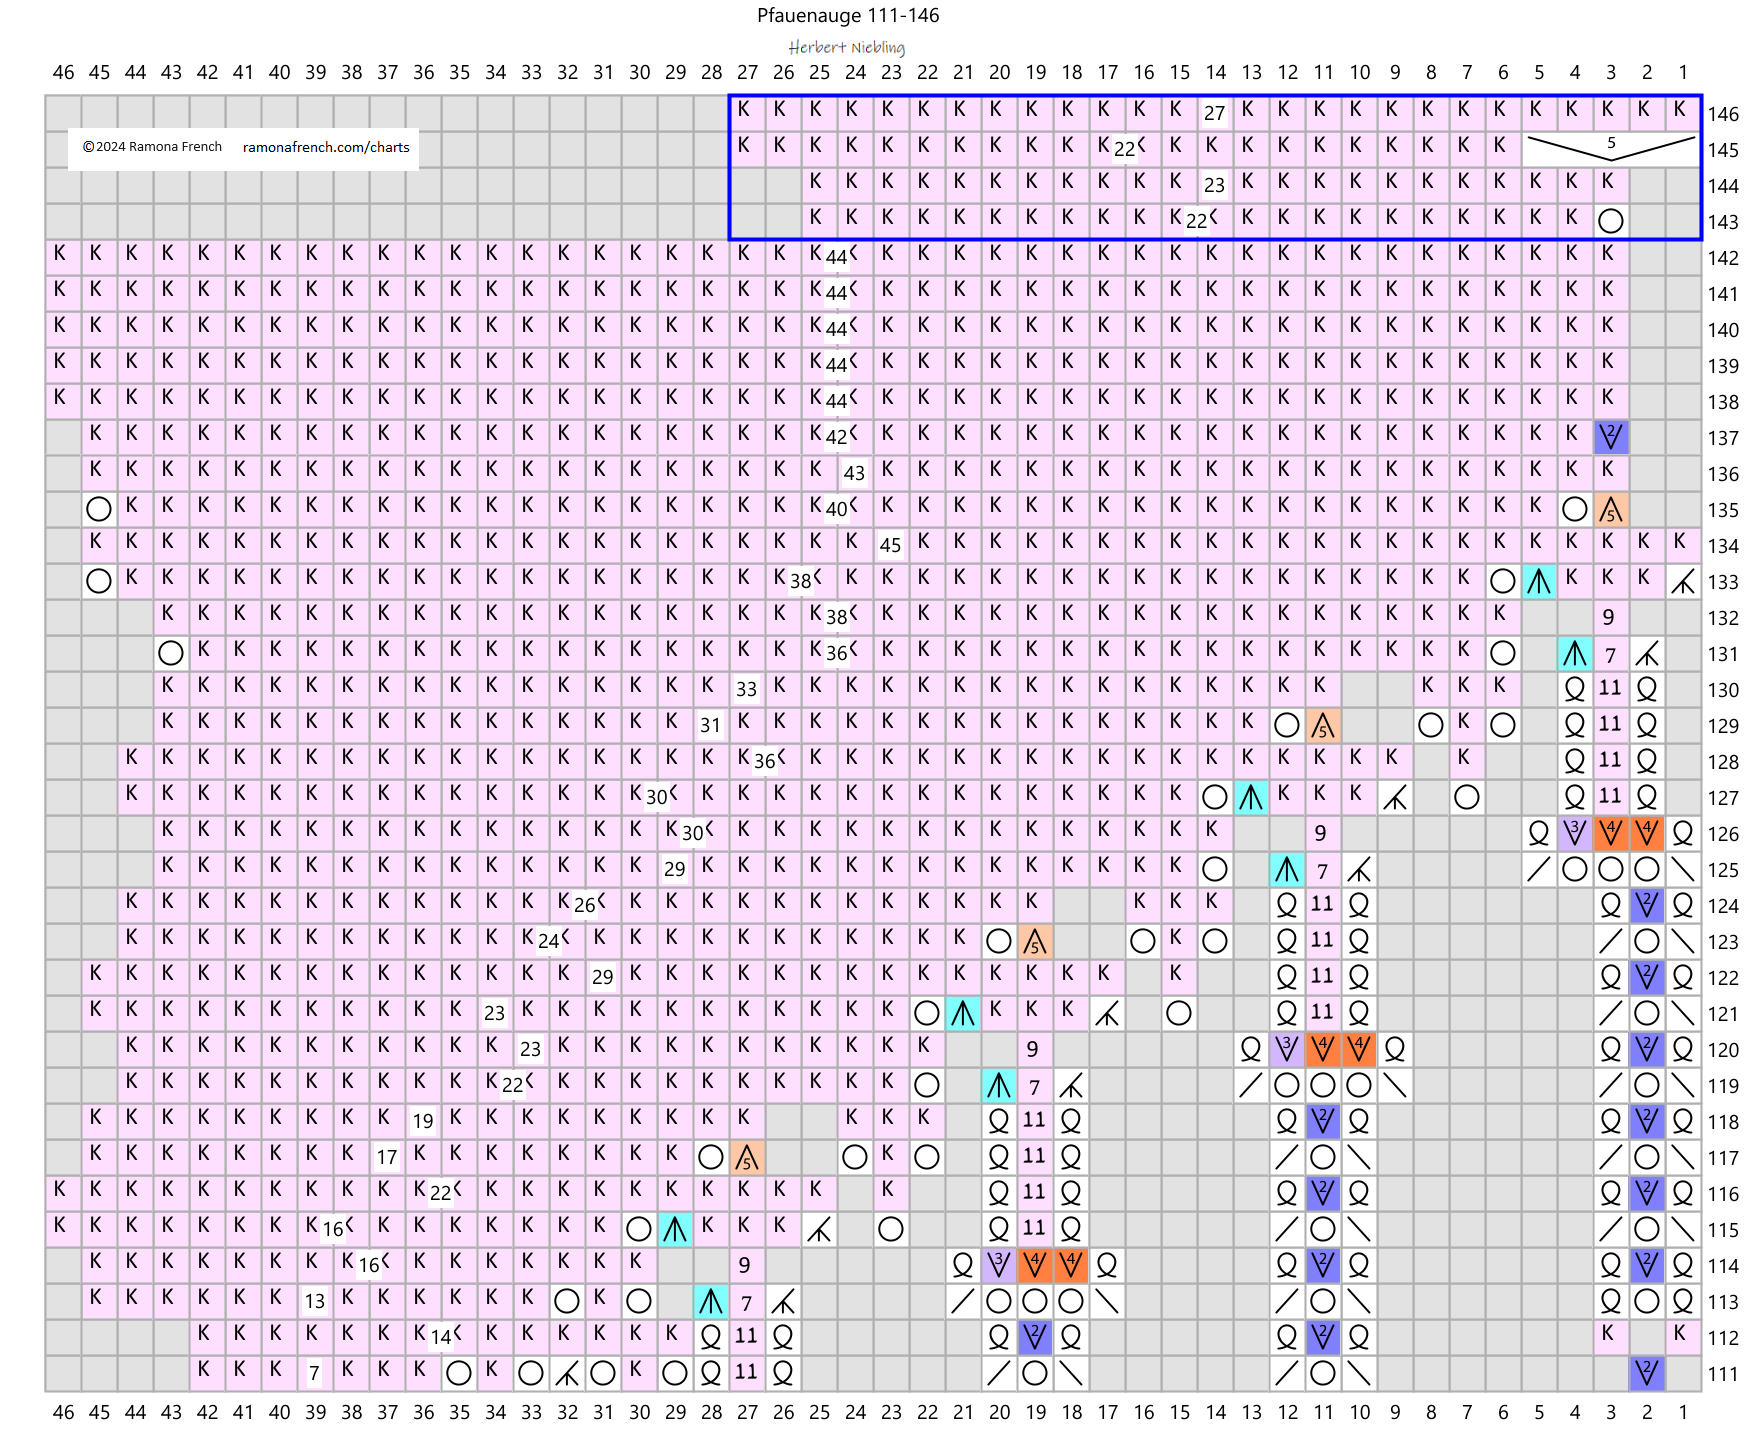Click the light purple 3 symbol in row 126
The width and height of the screenshot is (1746, 1436).
pyautogui.click(x=1574, y=832)
